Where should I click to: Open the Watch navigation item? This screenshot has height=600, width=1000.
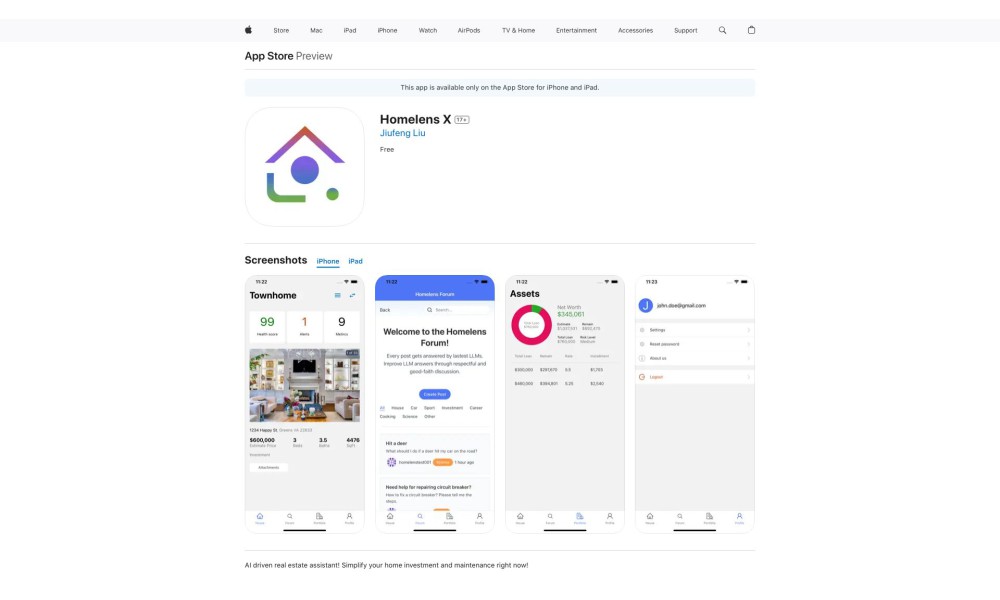click(x=428, y=31)
